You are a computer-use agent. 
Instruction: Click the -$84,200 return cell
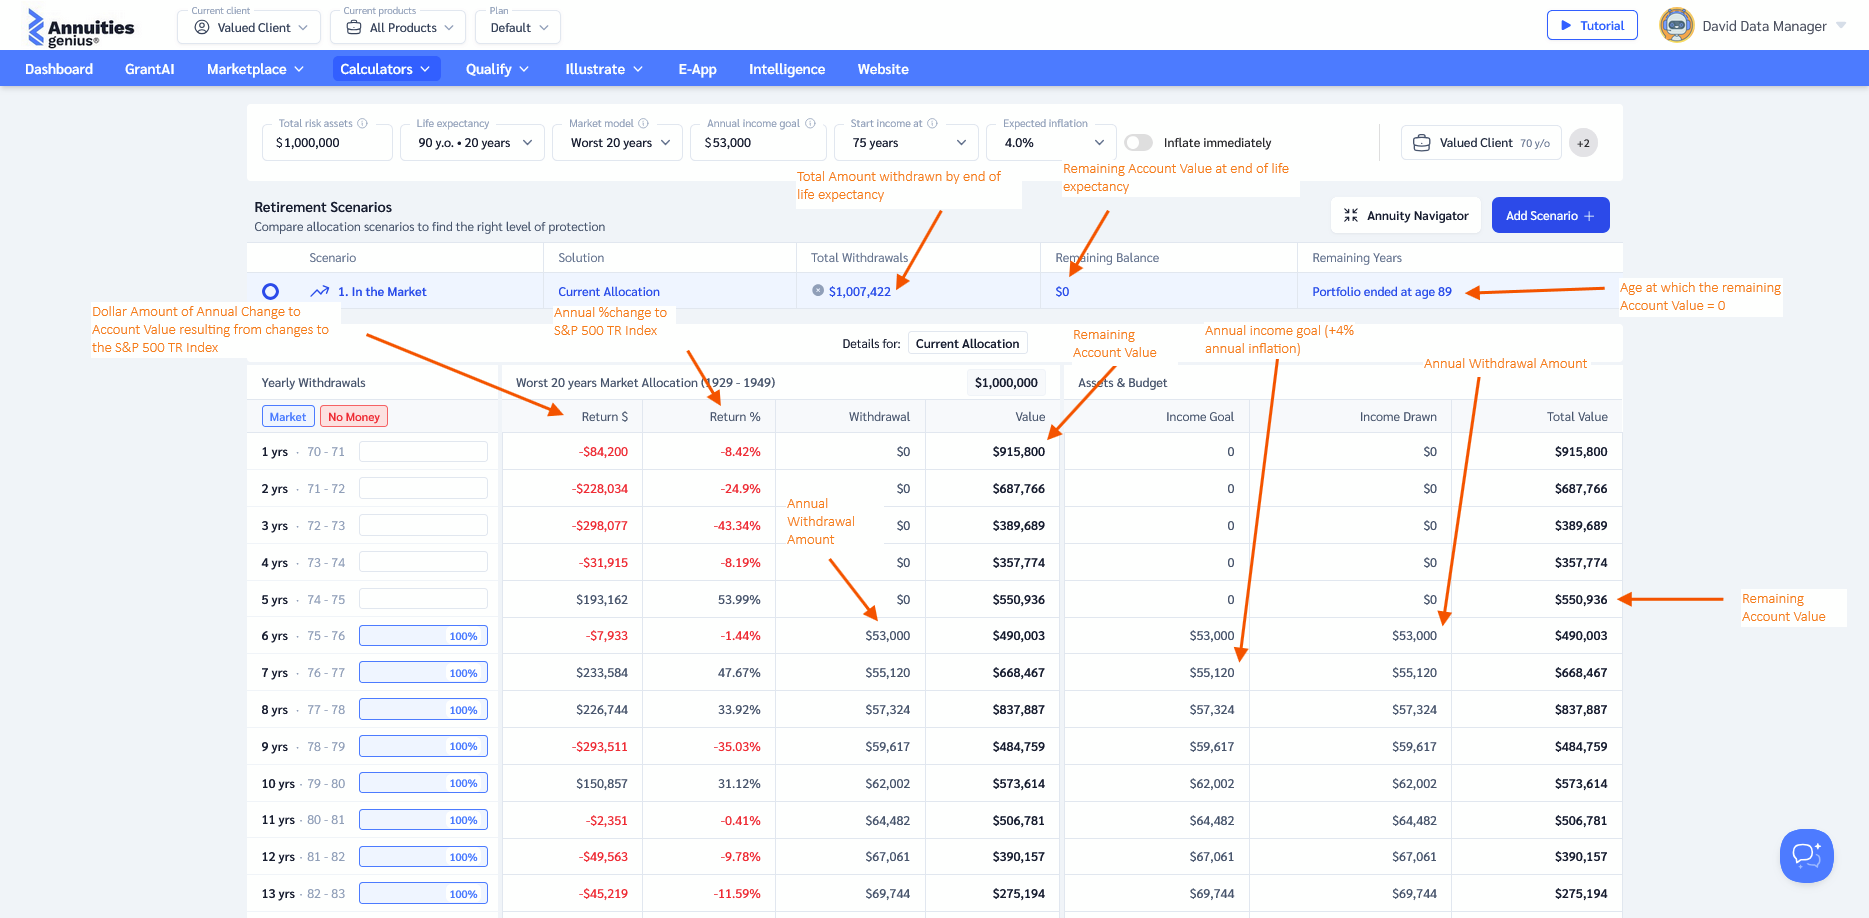pos(604,452)
